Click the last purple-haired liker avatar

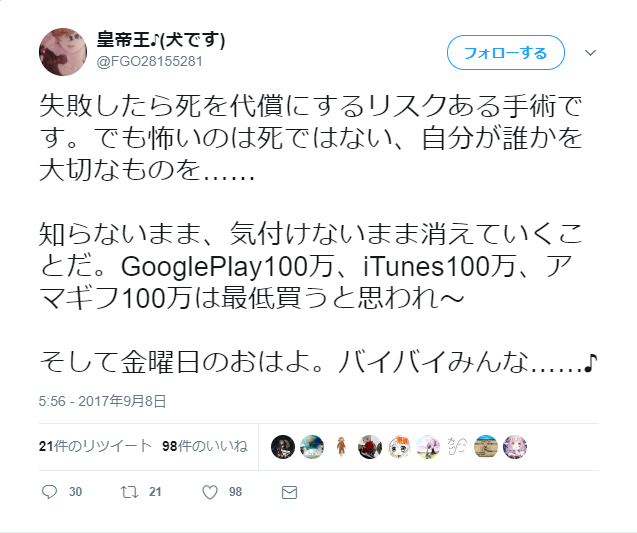(x=515, y=447)
